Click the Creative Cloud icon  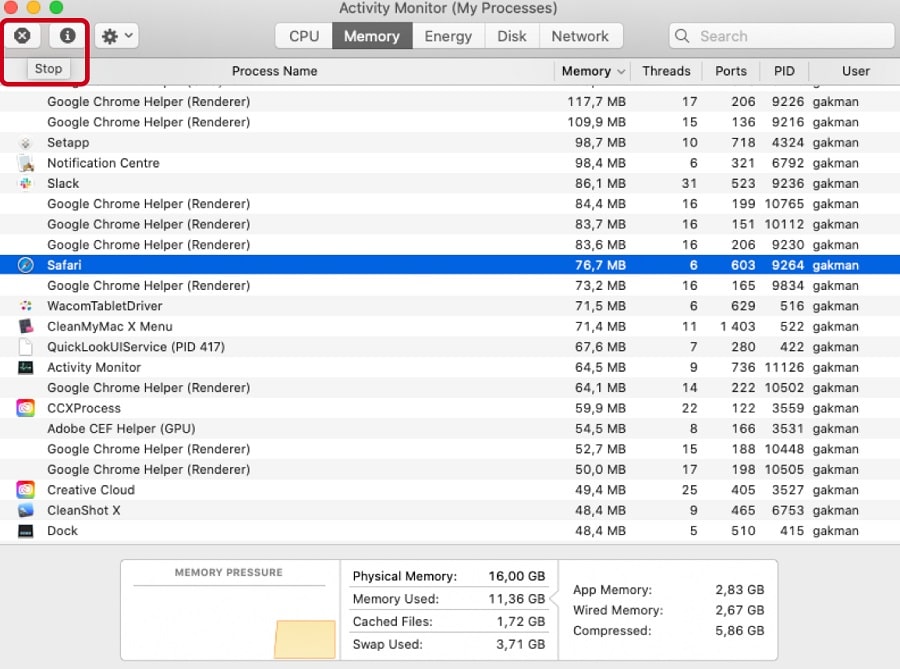click(x=26, y=490)
